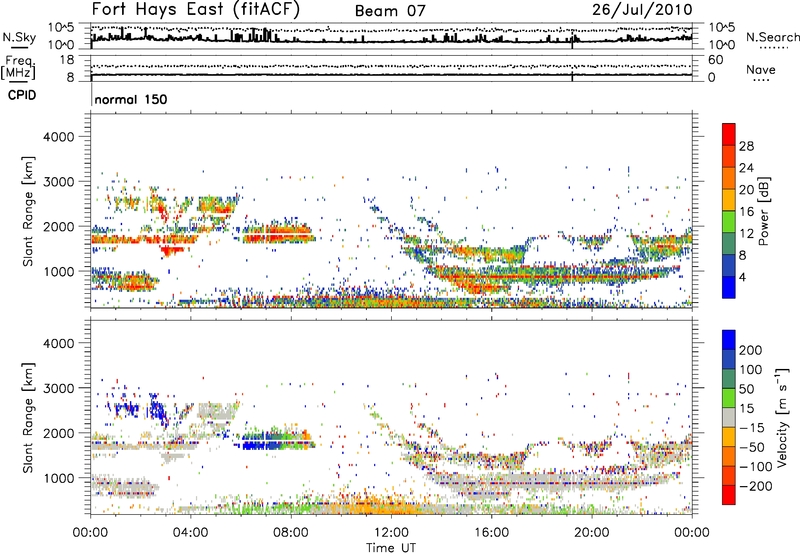800x554 pixels.
Task: Select the light green Power colorbar segment near '12'
Action: point(729,222)
